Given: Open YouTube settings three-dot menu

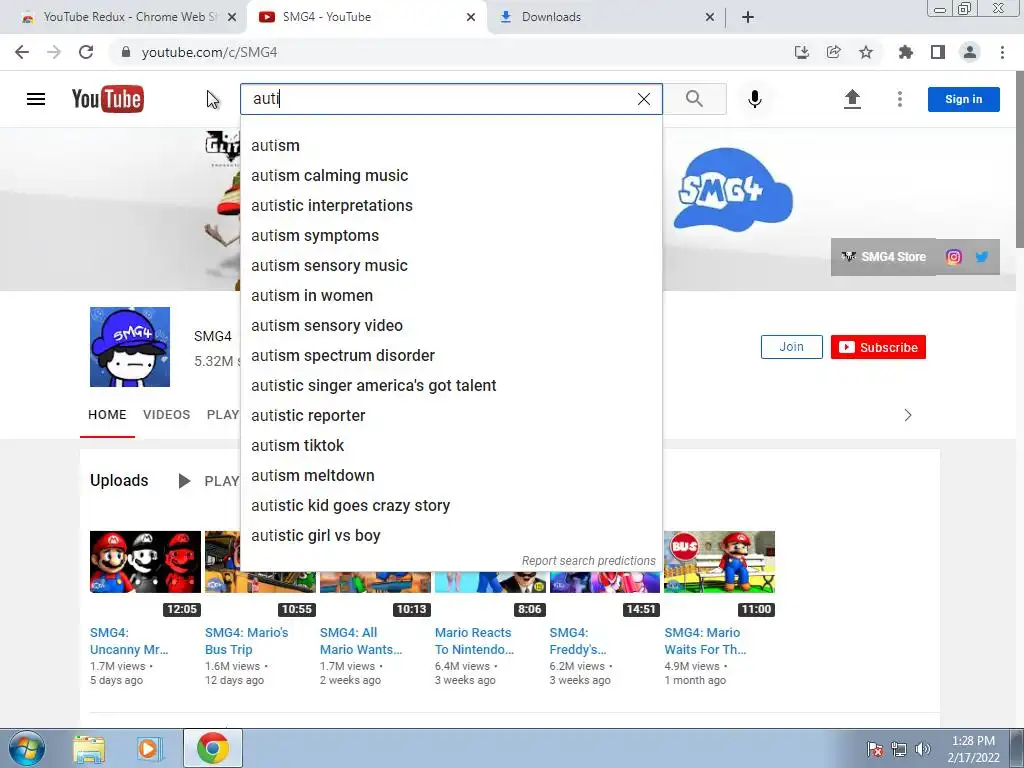Looking at the screenshot, I should pos(900,99).
